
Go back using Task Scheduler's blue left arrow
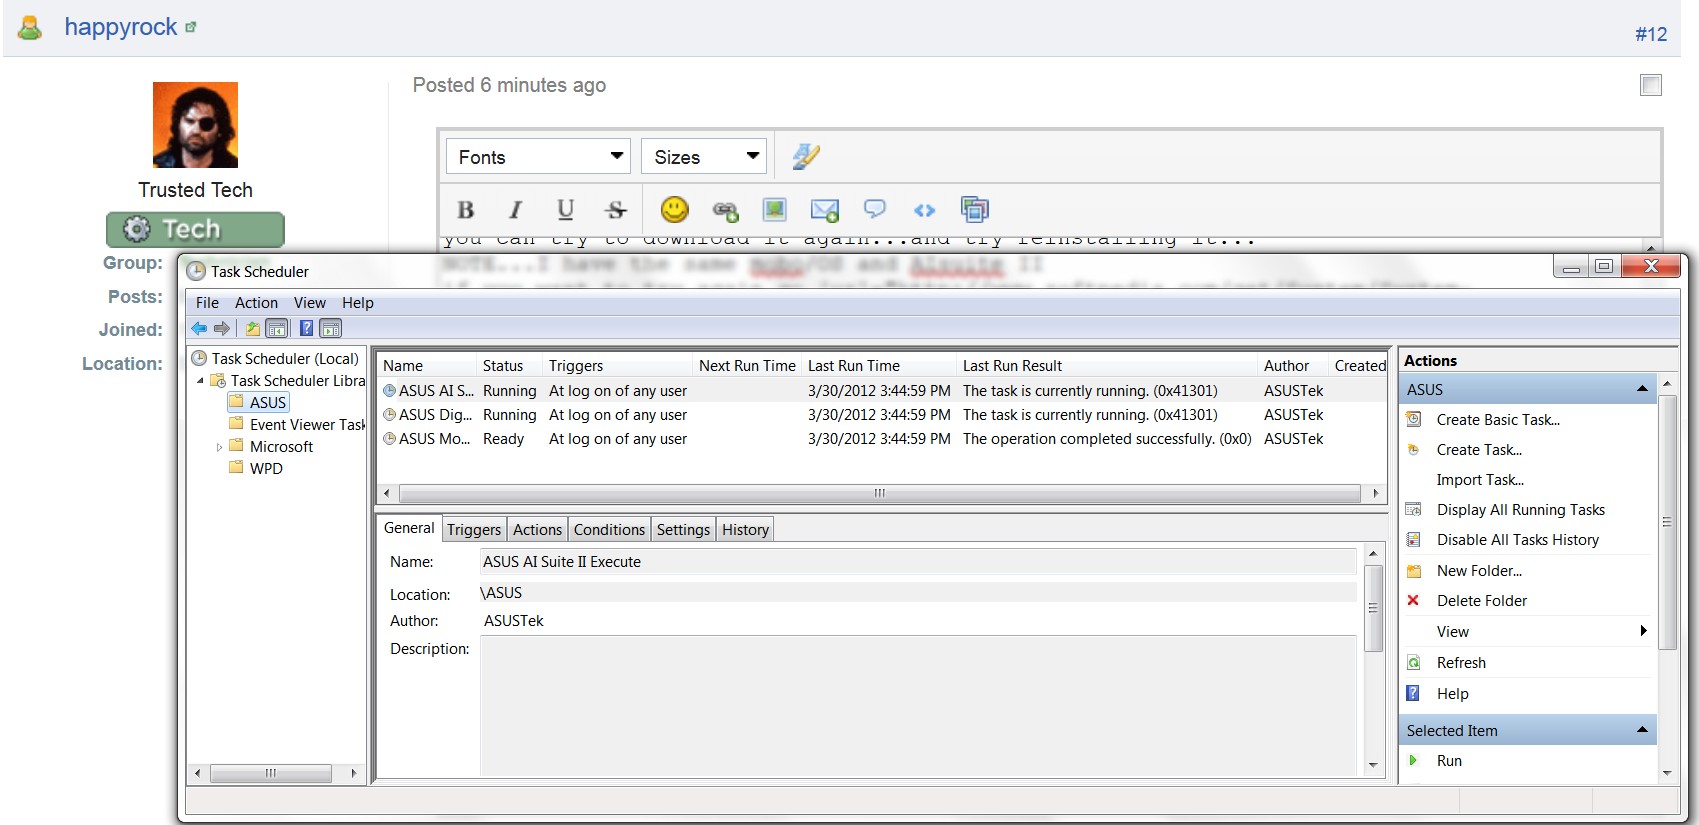tap(199, 328)
